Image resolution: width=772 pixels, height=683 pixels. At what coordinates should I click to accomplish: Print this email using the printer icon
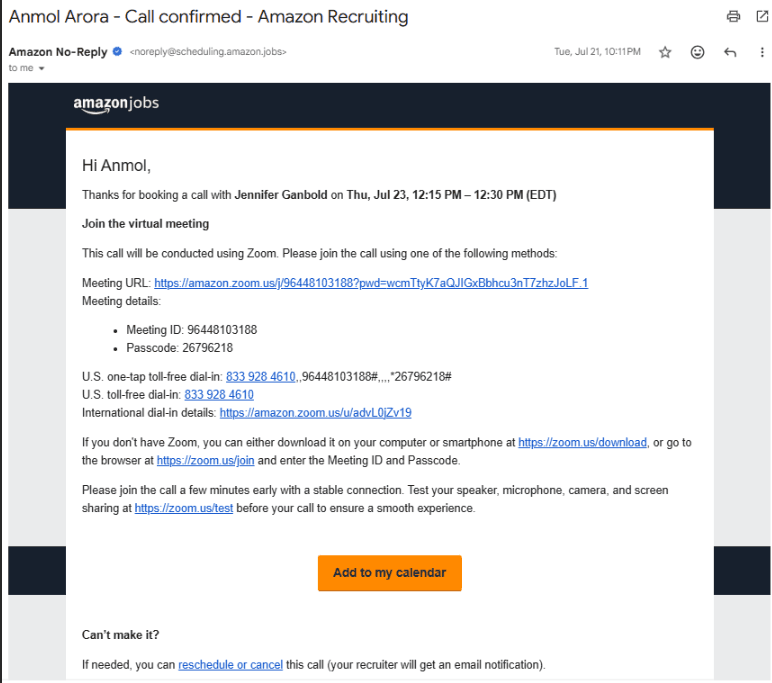(x=733, y=16)
